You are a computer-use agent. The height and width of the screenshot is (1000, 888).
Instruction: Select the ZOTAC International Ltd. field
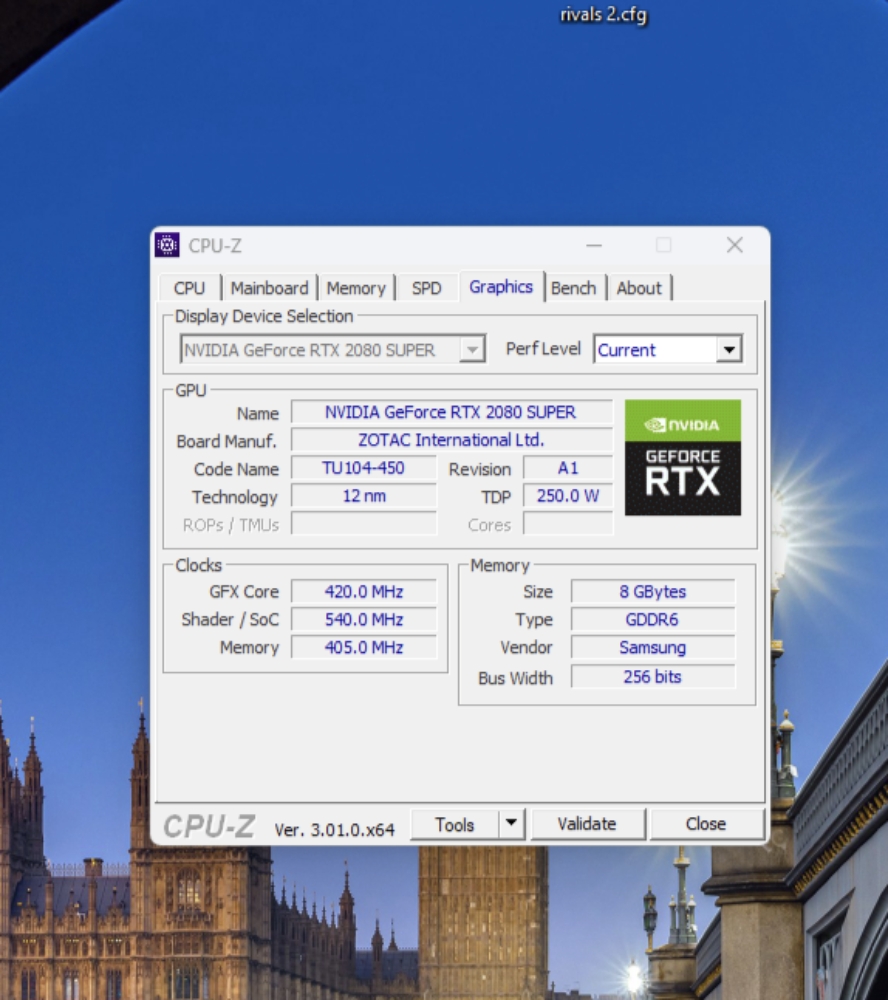click(450, 440)
